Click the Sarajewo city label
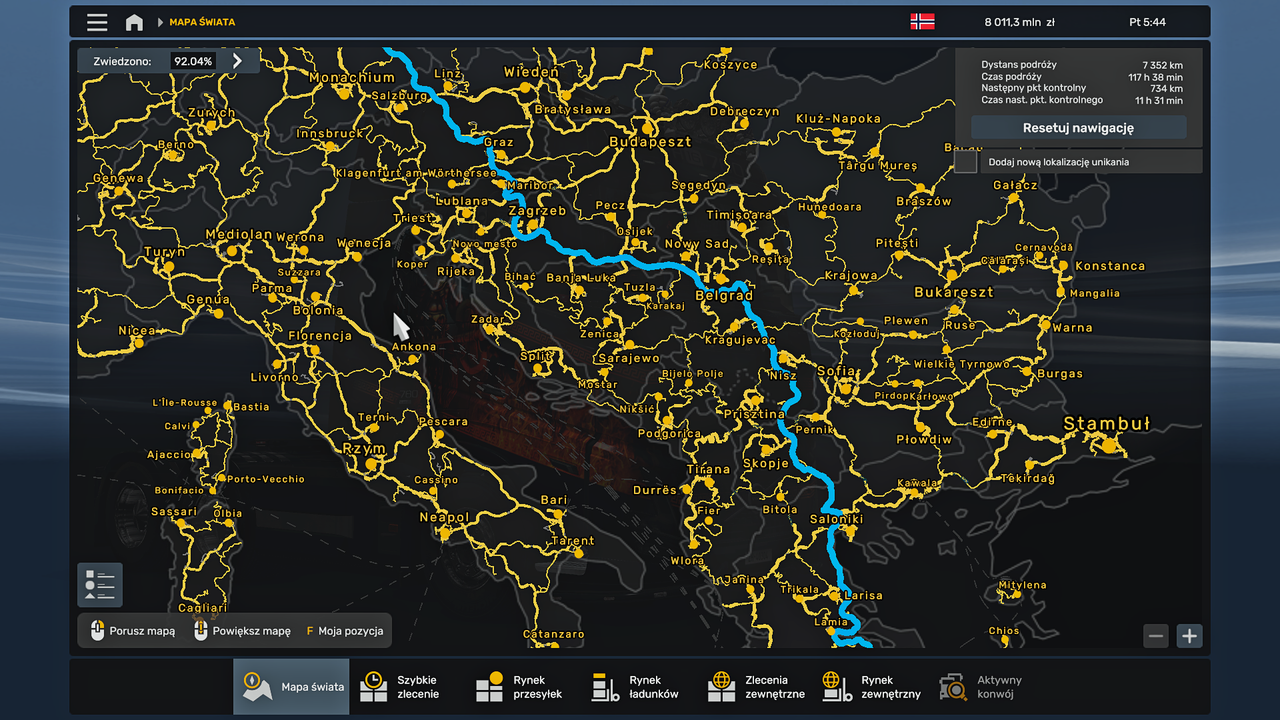This screenshot has height=720, width=1280. click(629, 357)
